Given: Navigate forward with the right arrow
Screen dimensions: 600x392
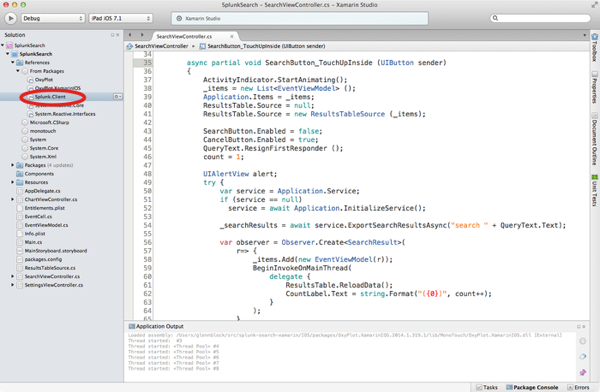Looking at the screenshot, I should (x=142, y=35).
